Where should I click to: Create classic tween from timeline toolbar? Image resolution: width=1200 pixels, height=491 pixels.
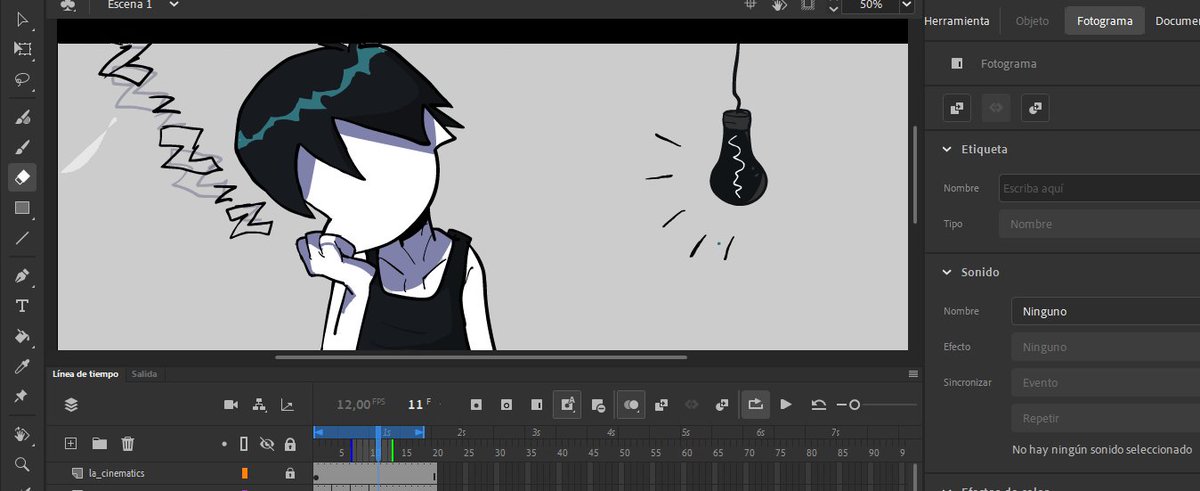(x=661, y=404)
